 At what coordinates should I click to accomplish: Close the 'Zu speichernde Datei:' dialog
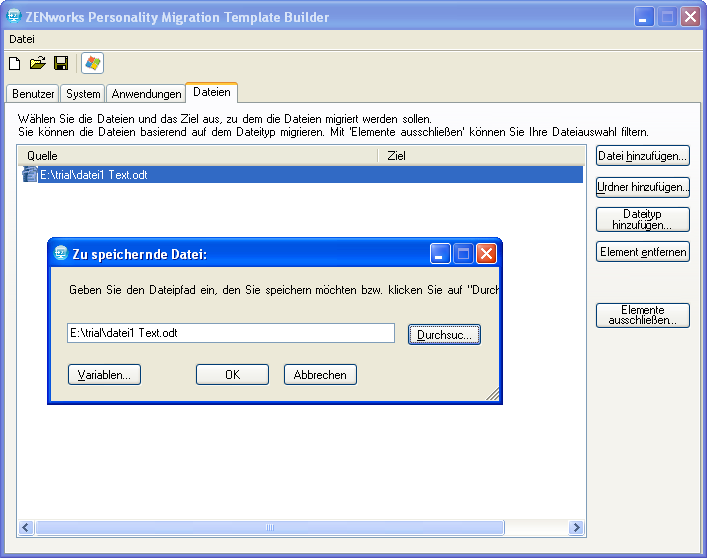pyautogui.click(x=487, y=253)
